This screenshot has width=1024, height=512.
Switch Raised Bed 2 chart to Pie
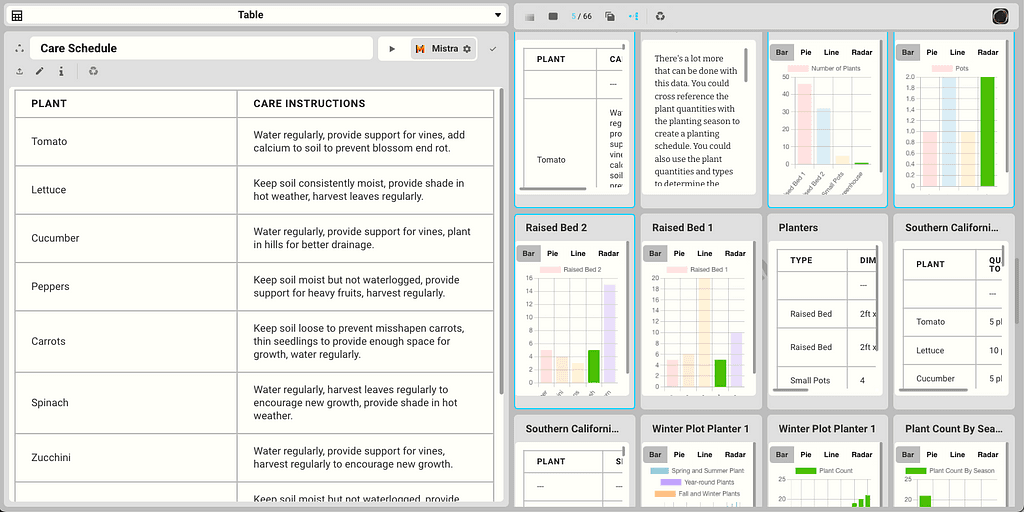click(552, 253)
